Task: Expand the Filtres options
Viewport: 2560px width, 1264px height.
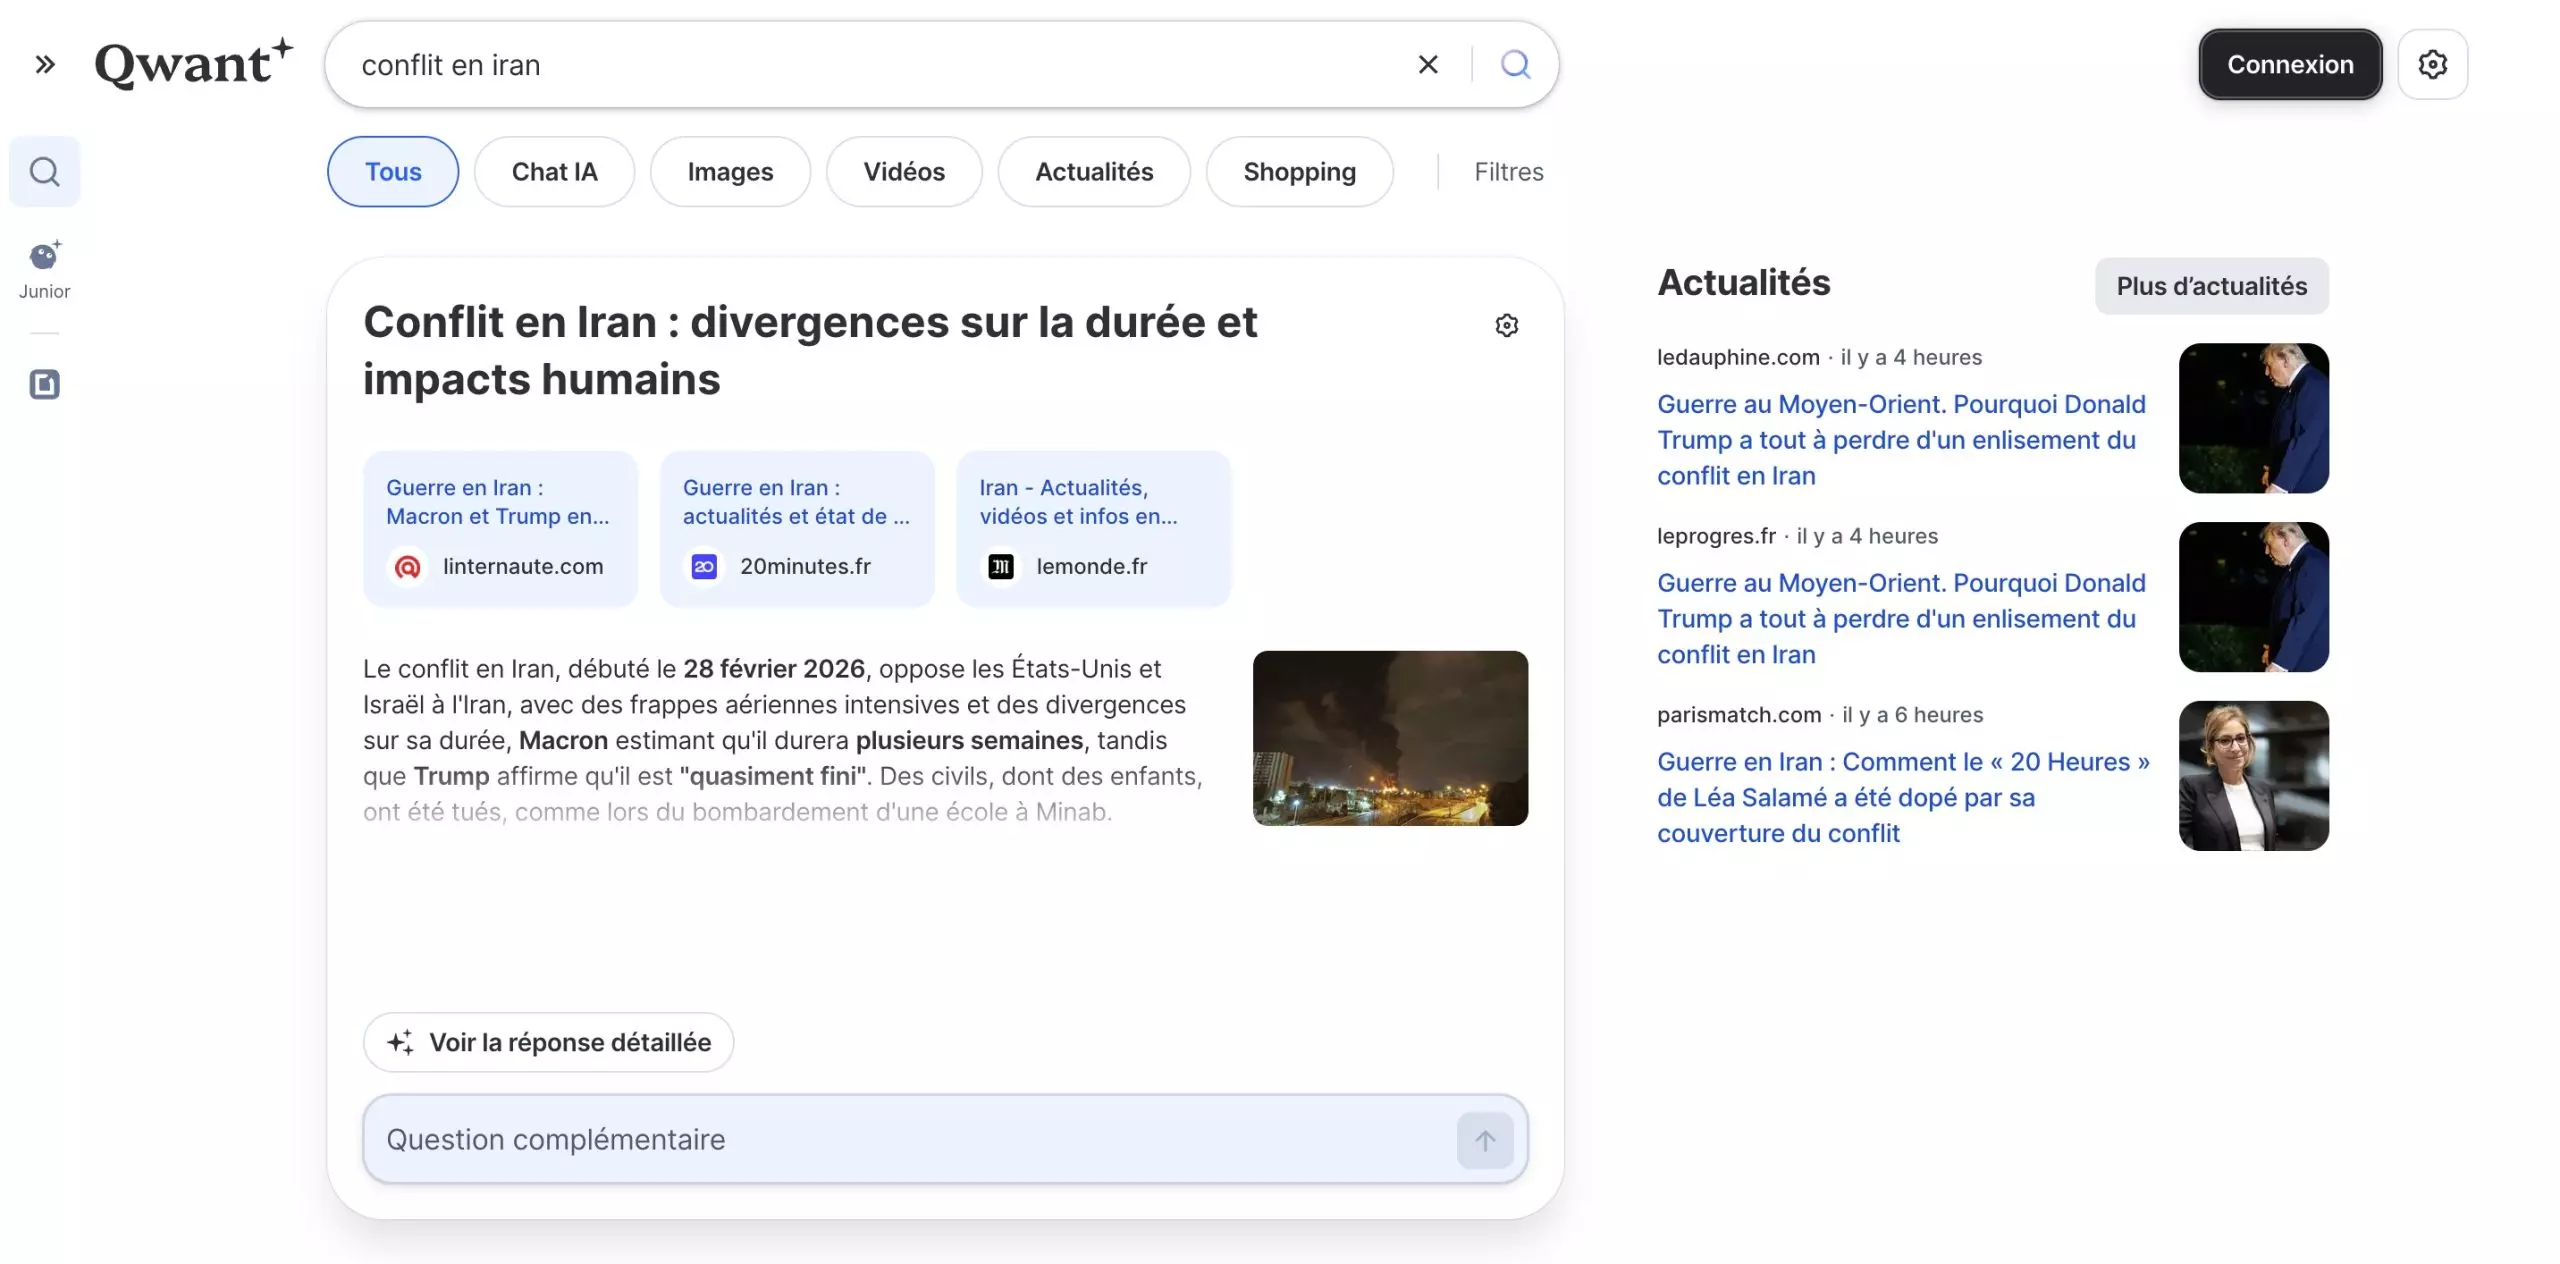Action: pyautogui.click(x=1508, y=172)
